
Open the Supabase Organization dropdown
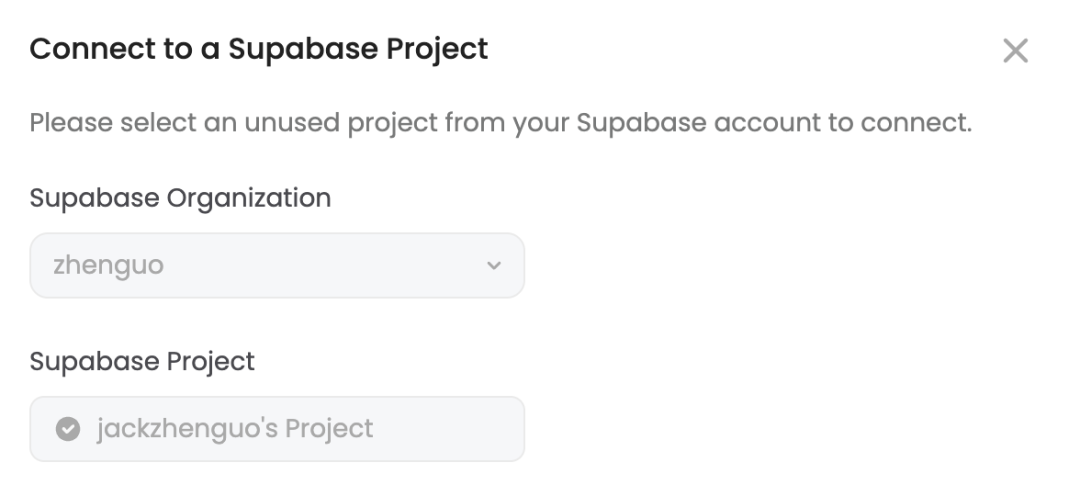tap(277, 265)
